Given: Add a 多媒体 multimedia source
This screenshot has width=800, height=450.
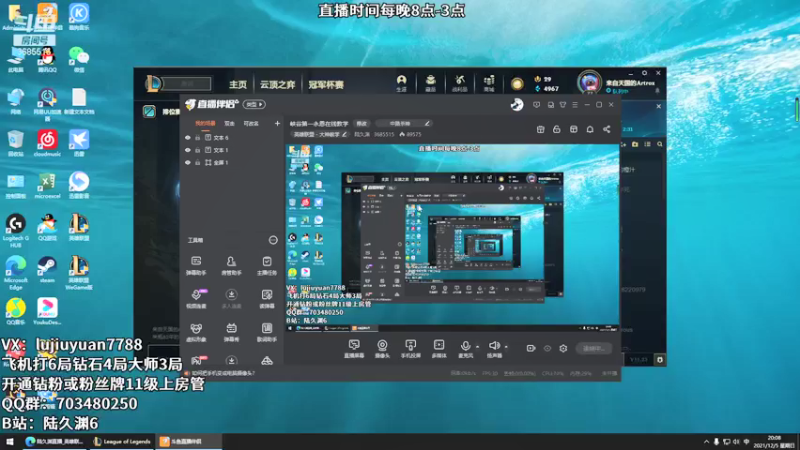Looking at the screenshot, I should coord(439,349).
